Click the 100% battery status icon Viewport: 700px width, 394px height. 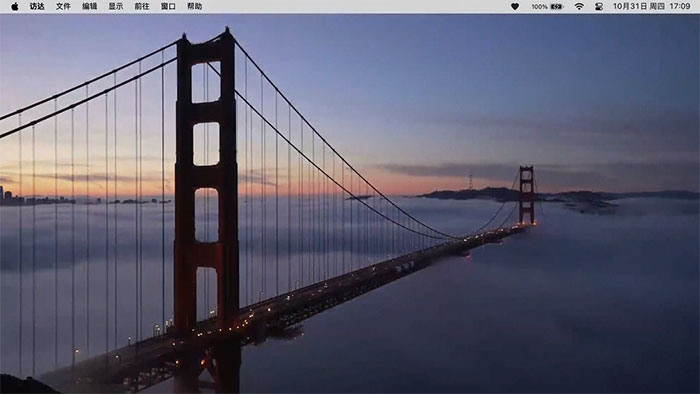547,6
